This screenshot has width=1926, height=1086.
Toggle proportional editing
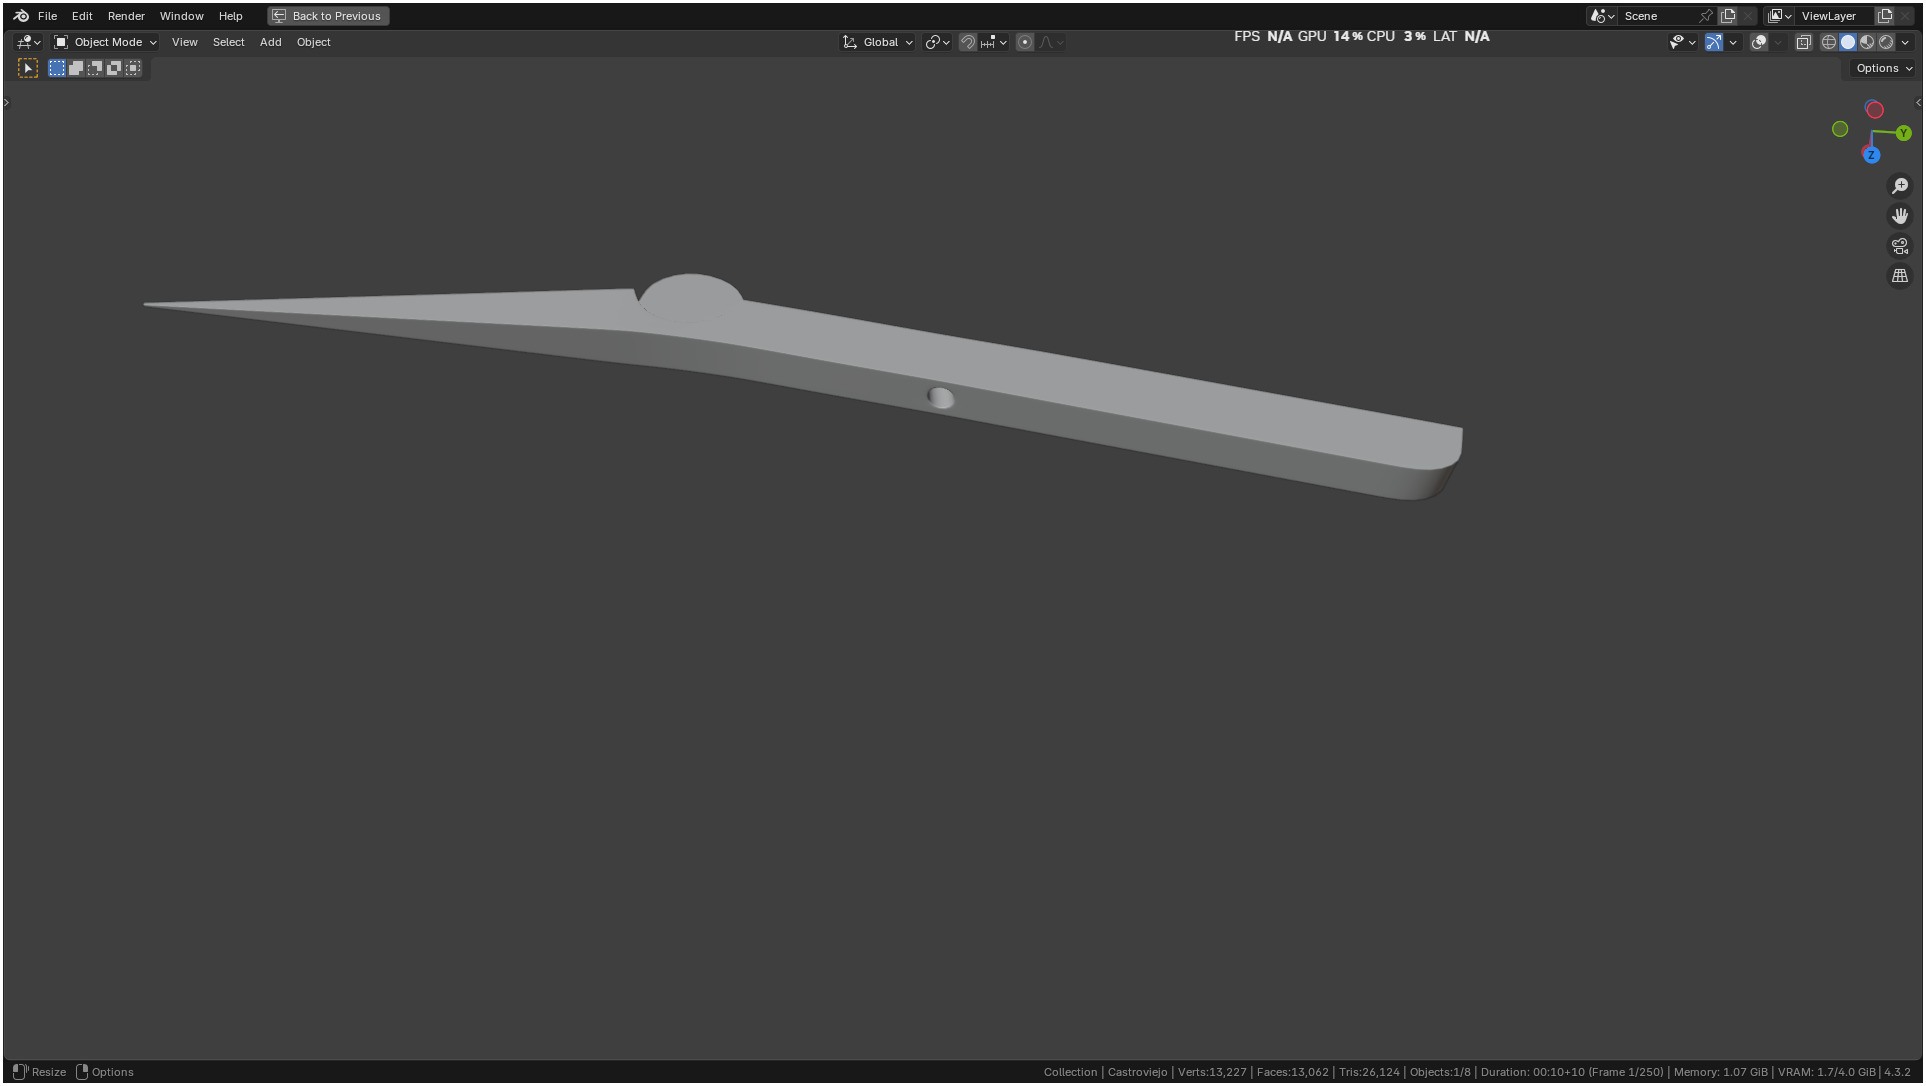[x=1024, y=42]
